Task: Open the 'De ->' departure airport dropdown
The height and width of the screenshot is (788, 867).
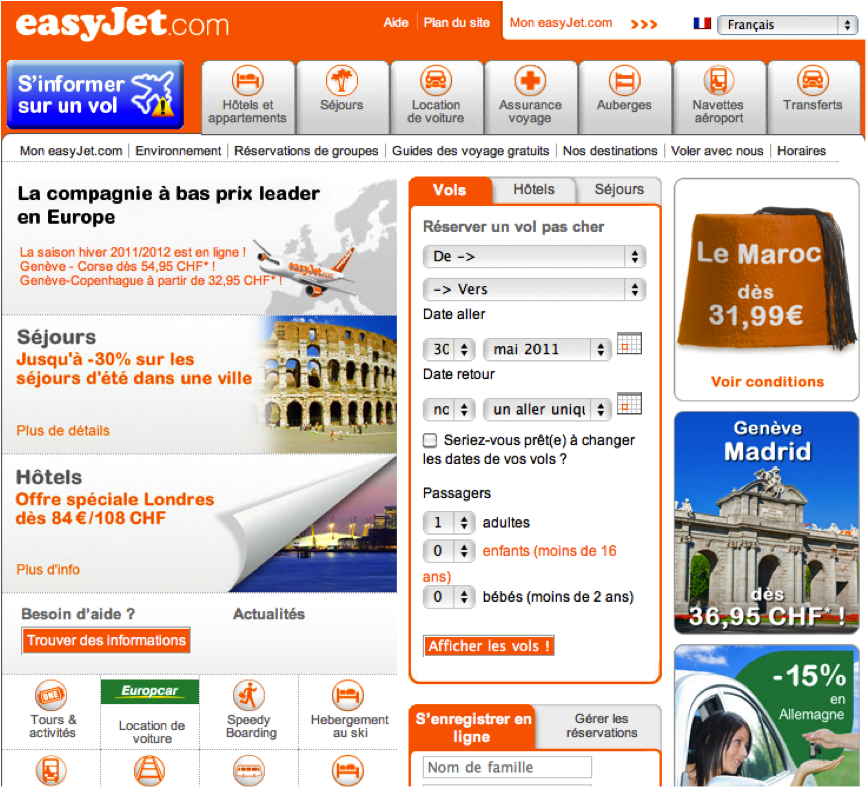Action: 534,257
